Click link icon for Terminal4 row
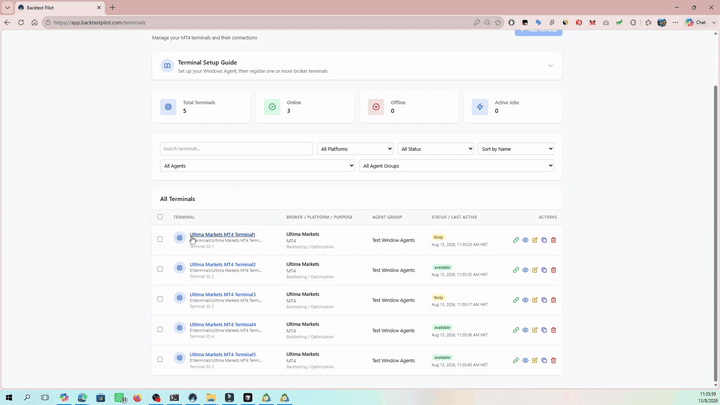The image size is (720, 405). click(x=516, y=330)
